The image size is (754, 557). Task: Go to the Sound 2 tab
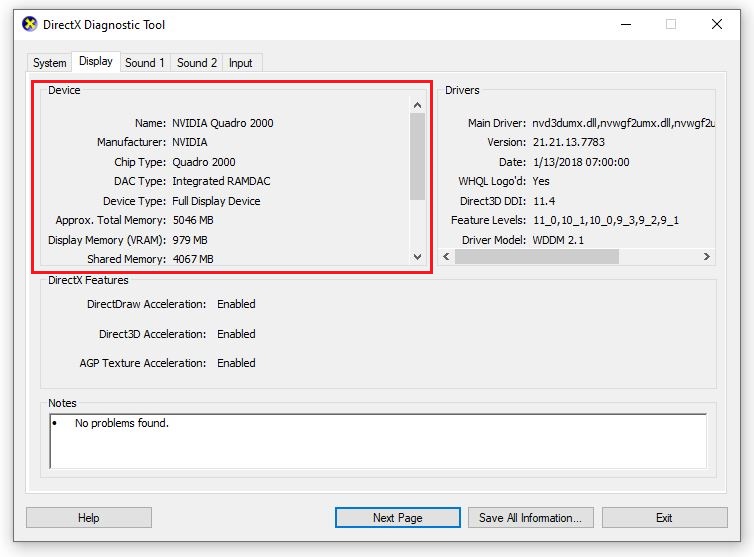[x=197, y=63]
